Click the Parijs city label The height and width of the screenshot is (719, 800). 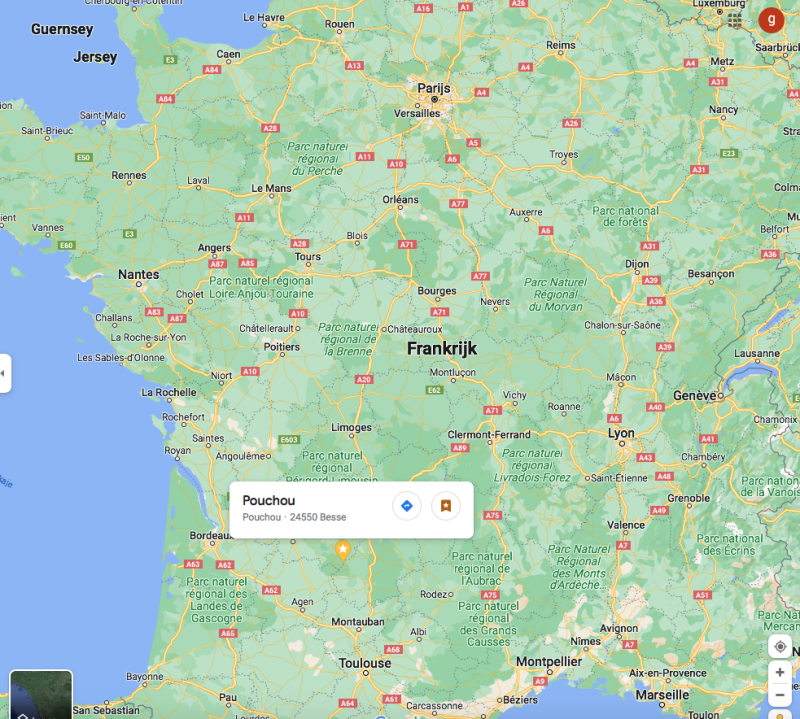(x=434, y=88)
